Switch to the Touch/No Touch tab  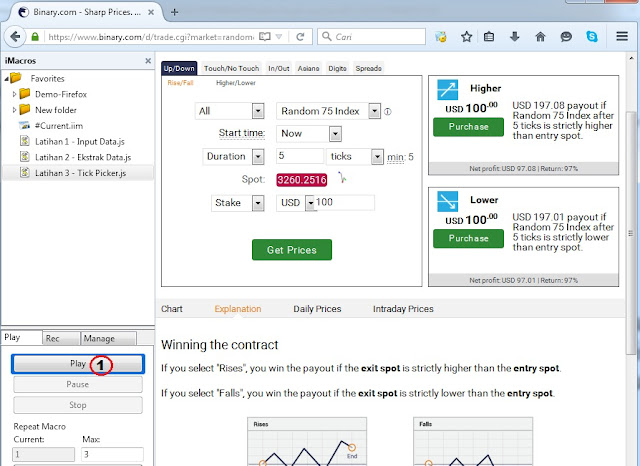coord(231,68)
